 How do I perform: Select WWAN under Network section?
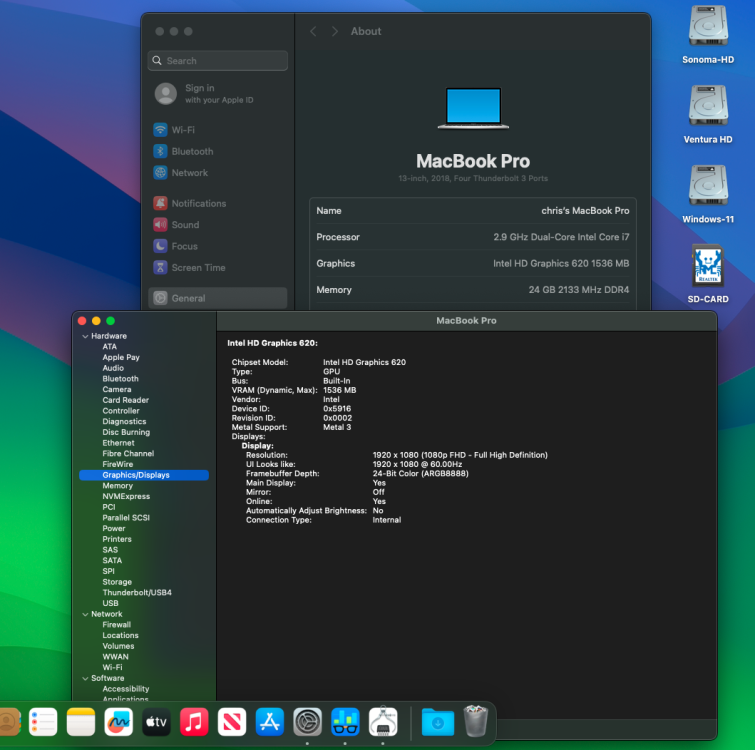[116, 657]
